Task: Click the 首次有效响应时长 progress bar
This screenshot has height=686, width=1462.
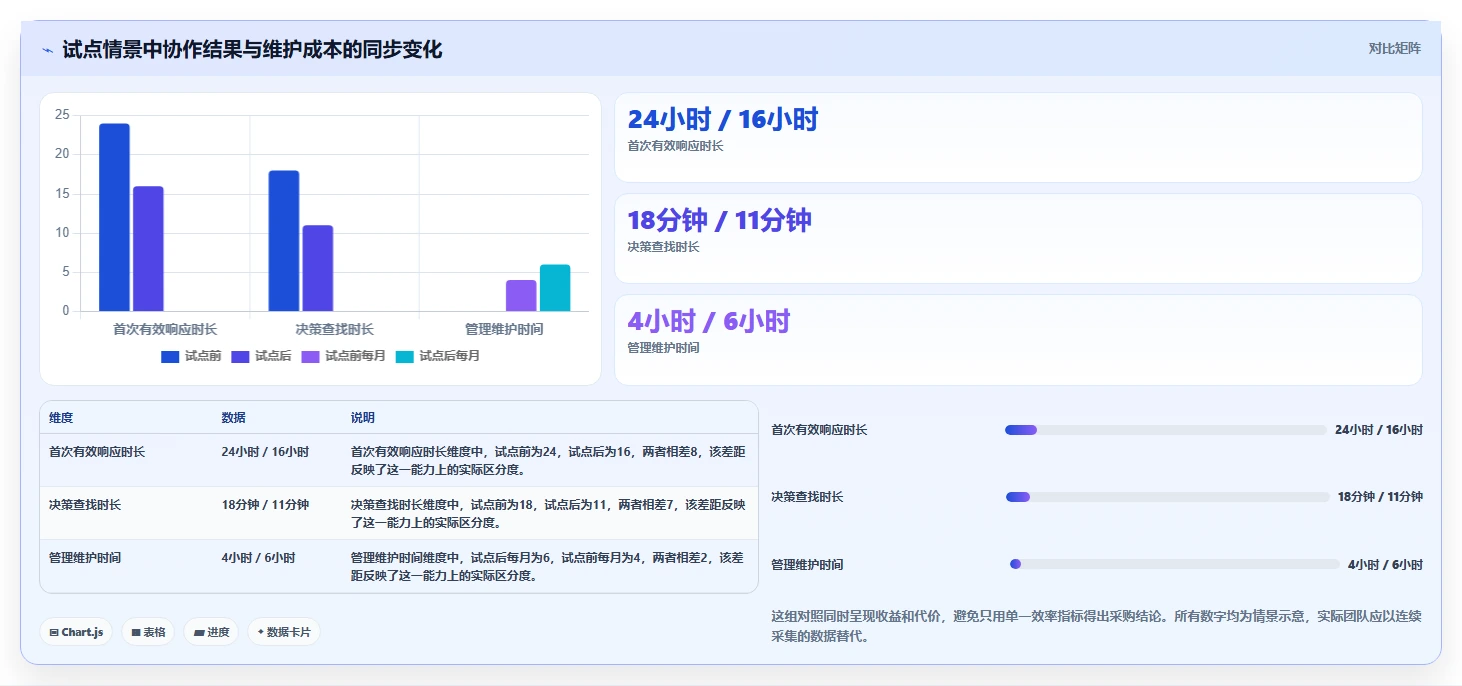Action: click(x=1166, y=430)
